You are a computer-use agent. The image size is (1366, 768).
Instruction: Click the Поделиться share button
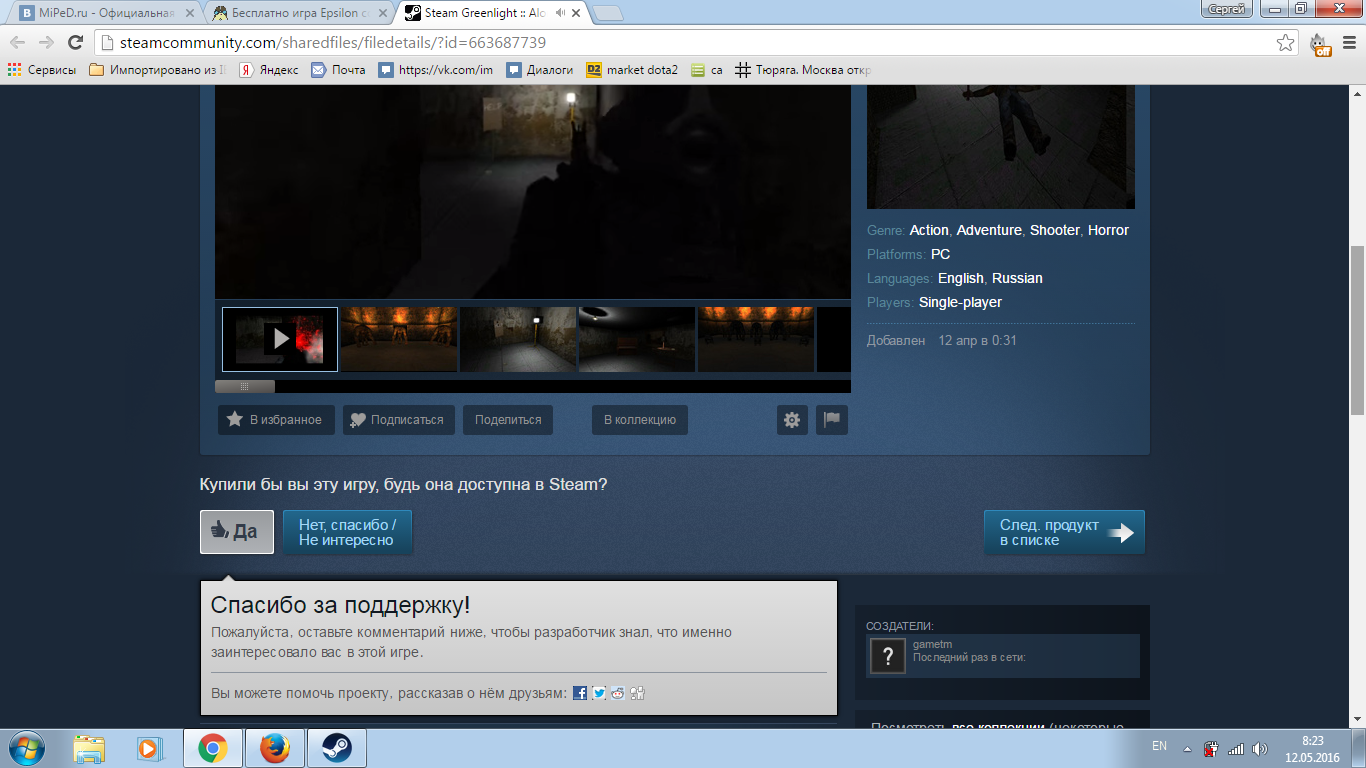[x=508, y=420]
